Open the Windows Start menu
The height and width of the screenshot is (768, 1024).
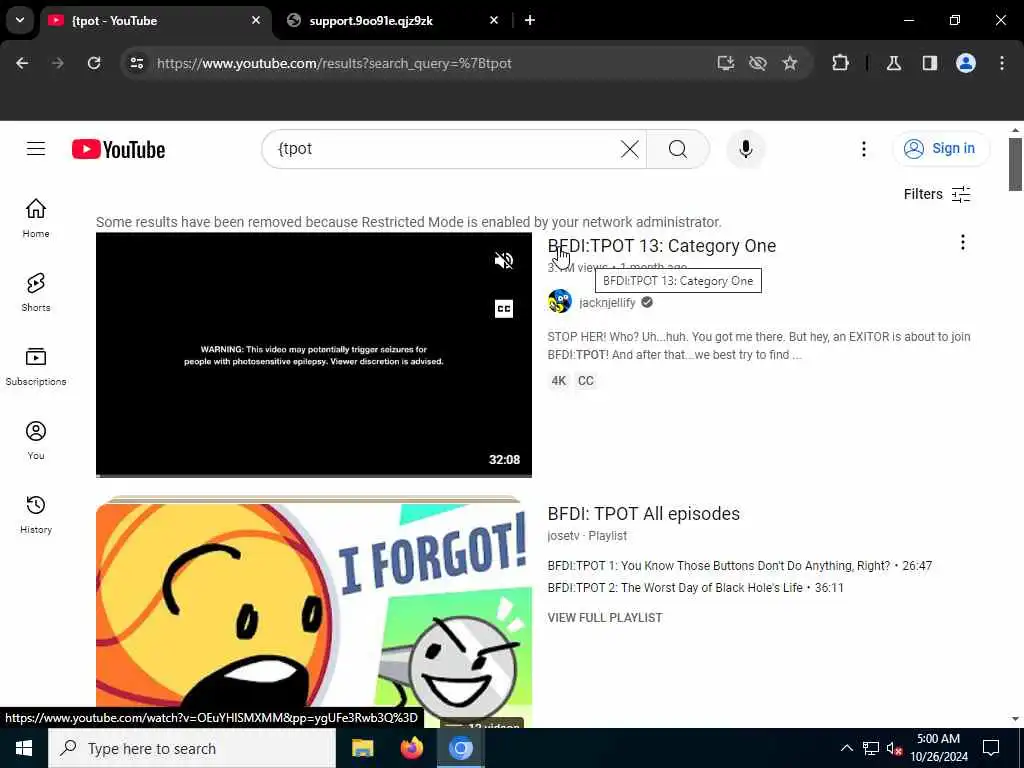point(24,748)
